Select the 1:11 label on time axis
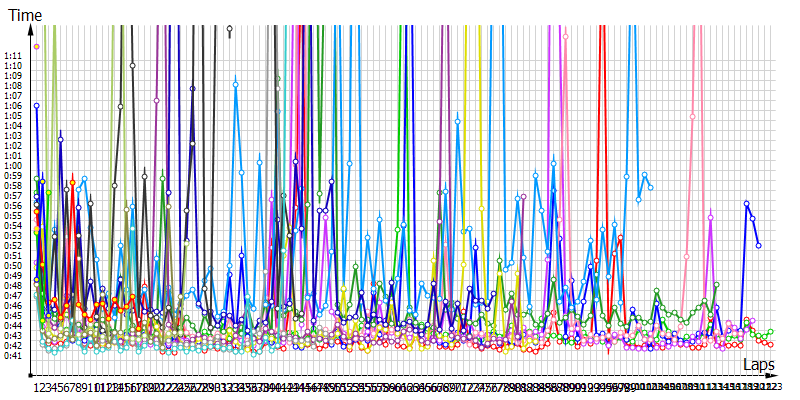Screen dimensions: 800x400 [x=13, y=56]
